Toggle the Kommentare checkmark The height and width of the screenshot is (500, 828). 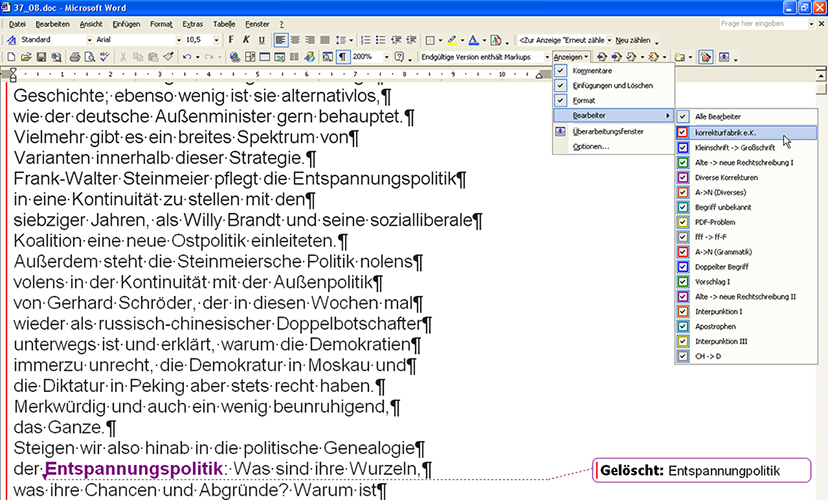coord(561,70)
